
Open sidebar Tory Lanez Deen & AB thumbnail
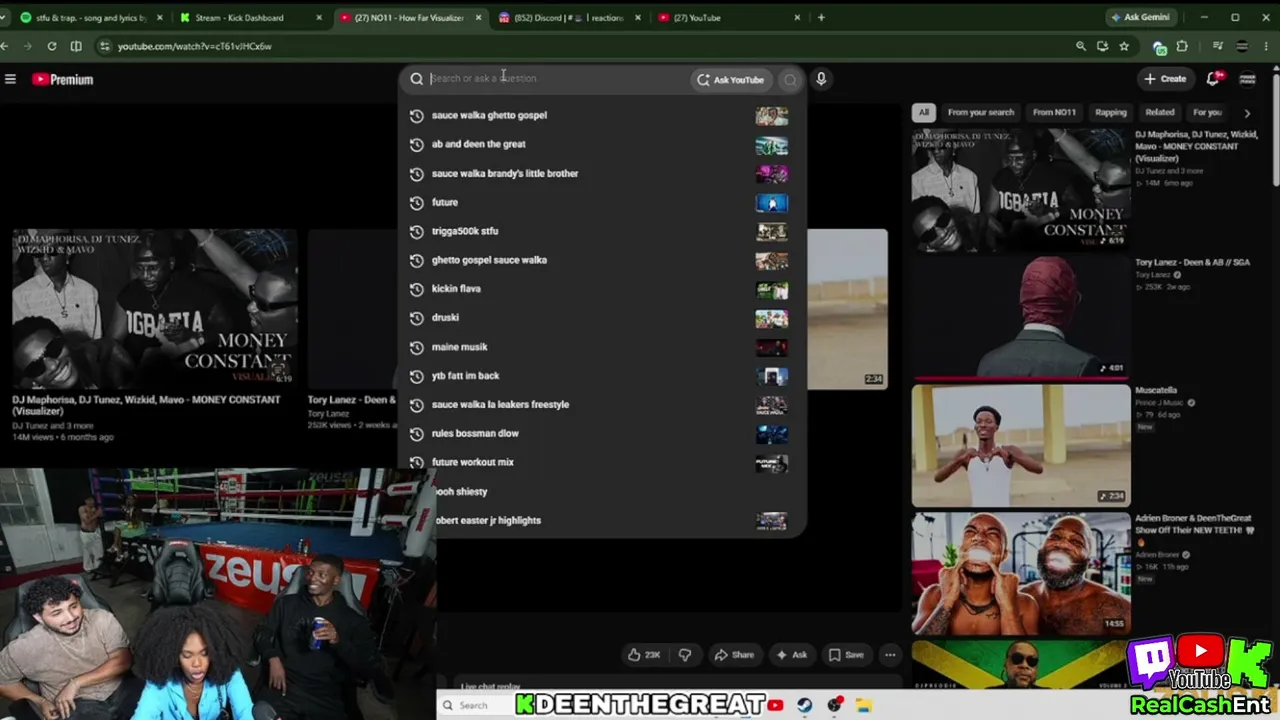(1021, 317)
